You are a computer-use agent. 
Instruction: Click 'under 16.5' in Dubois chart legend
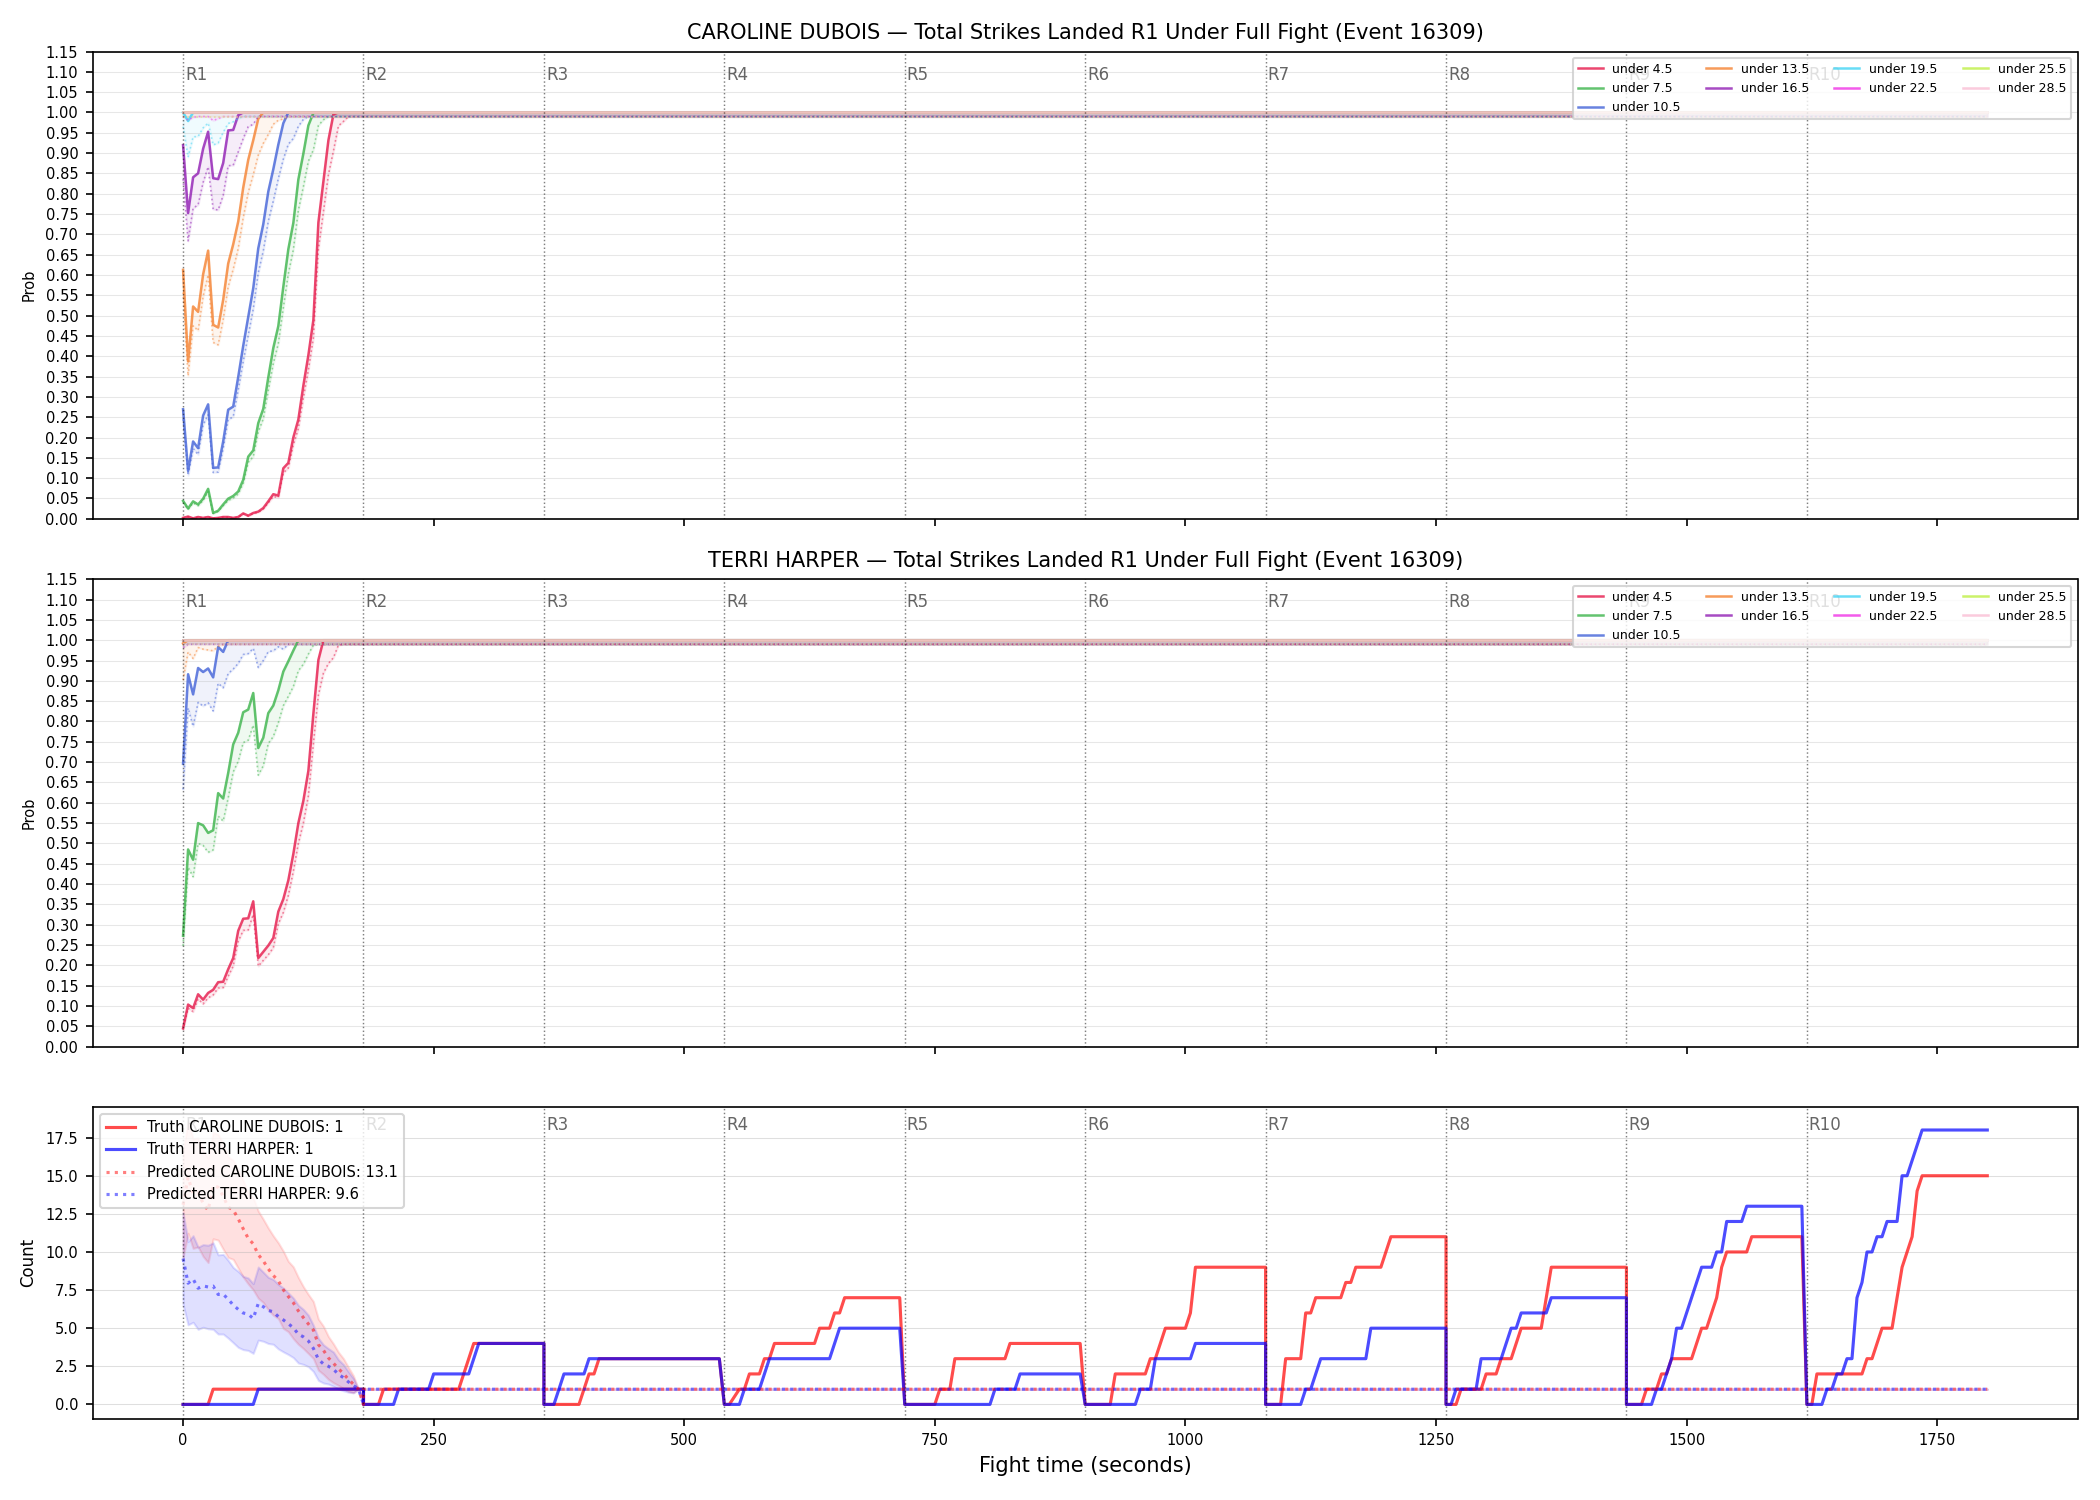[1775, 88]
